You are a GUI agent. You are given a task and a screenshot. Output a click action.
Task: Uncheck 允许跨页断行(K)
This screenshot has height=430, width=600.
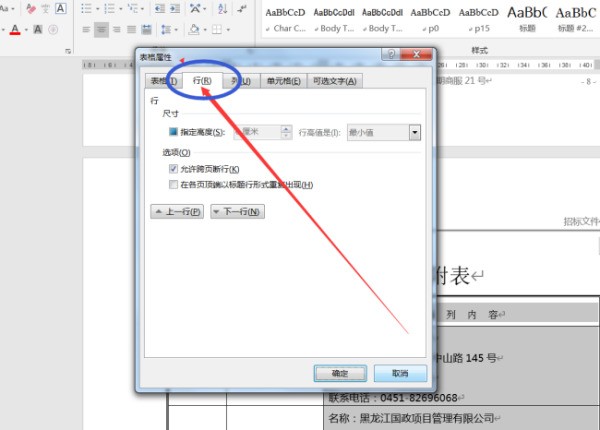tap(173, 169)
